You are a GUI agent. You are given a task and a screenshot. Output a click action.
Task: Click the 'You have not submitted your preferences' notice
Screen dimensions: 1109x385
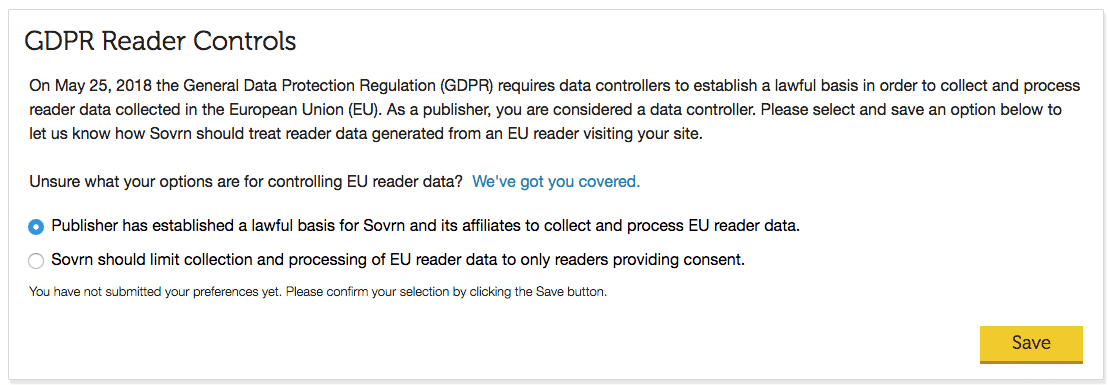click(x=318, y=292)
